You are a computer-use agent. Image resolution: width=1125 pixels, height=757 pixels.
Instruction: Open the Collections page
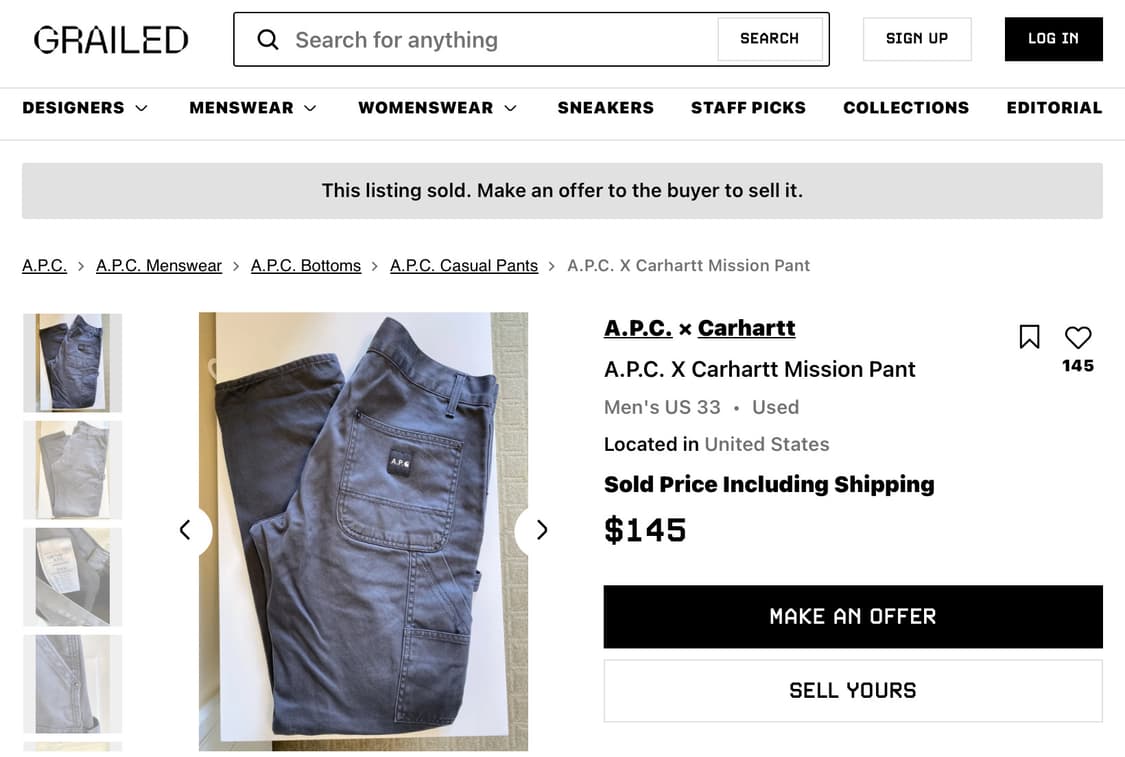pyautogui.click(x=906, y=108)
